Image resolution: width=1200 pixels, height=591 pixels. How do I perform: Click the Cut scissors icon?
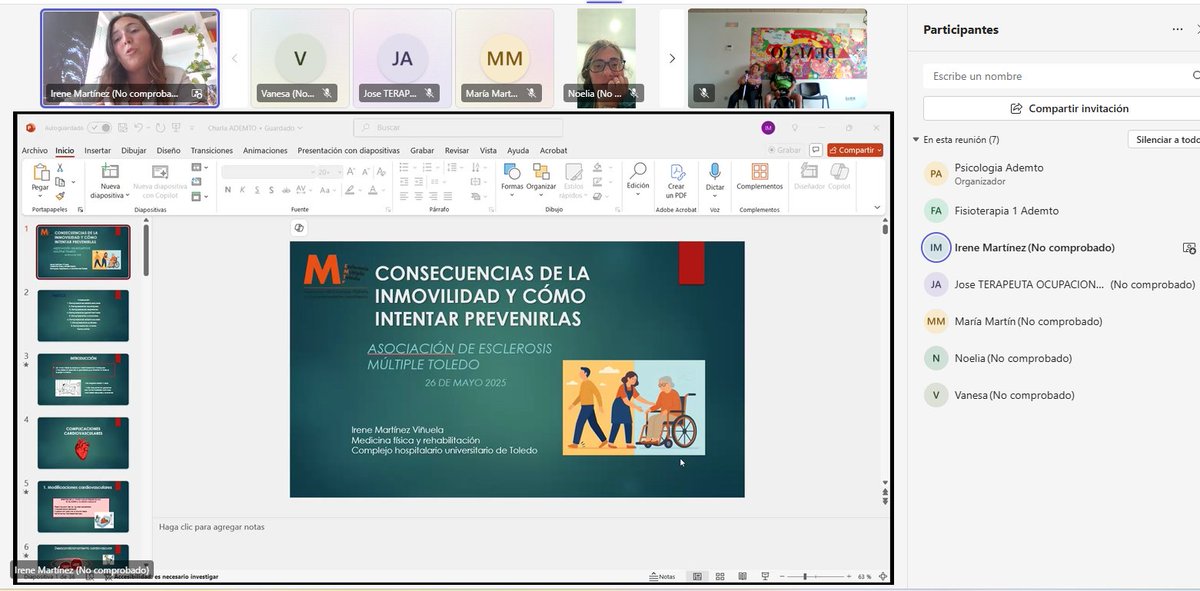(x=61, y=168)
